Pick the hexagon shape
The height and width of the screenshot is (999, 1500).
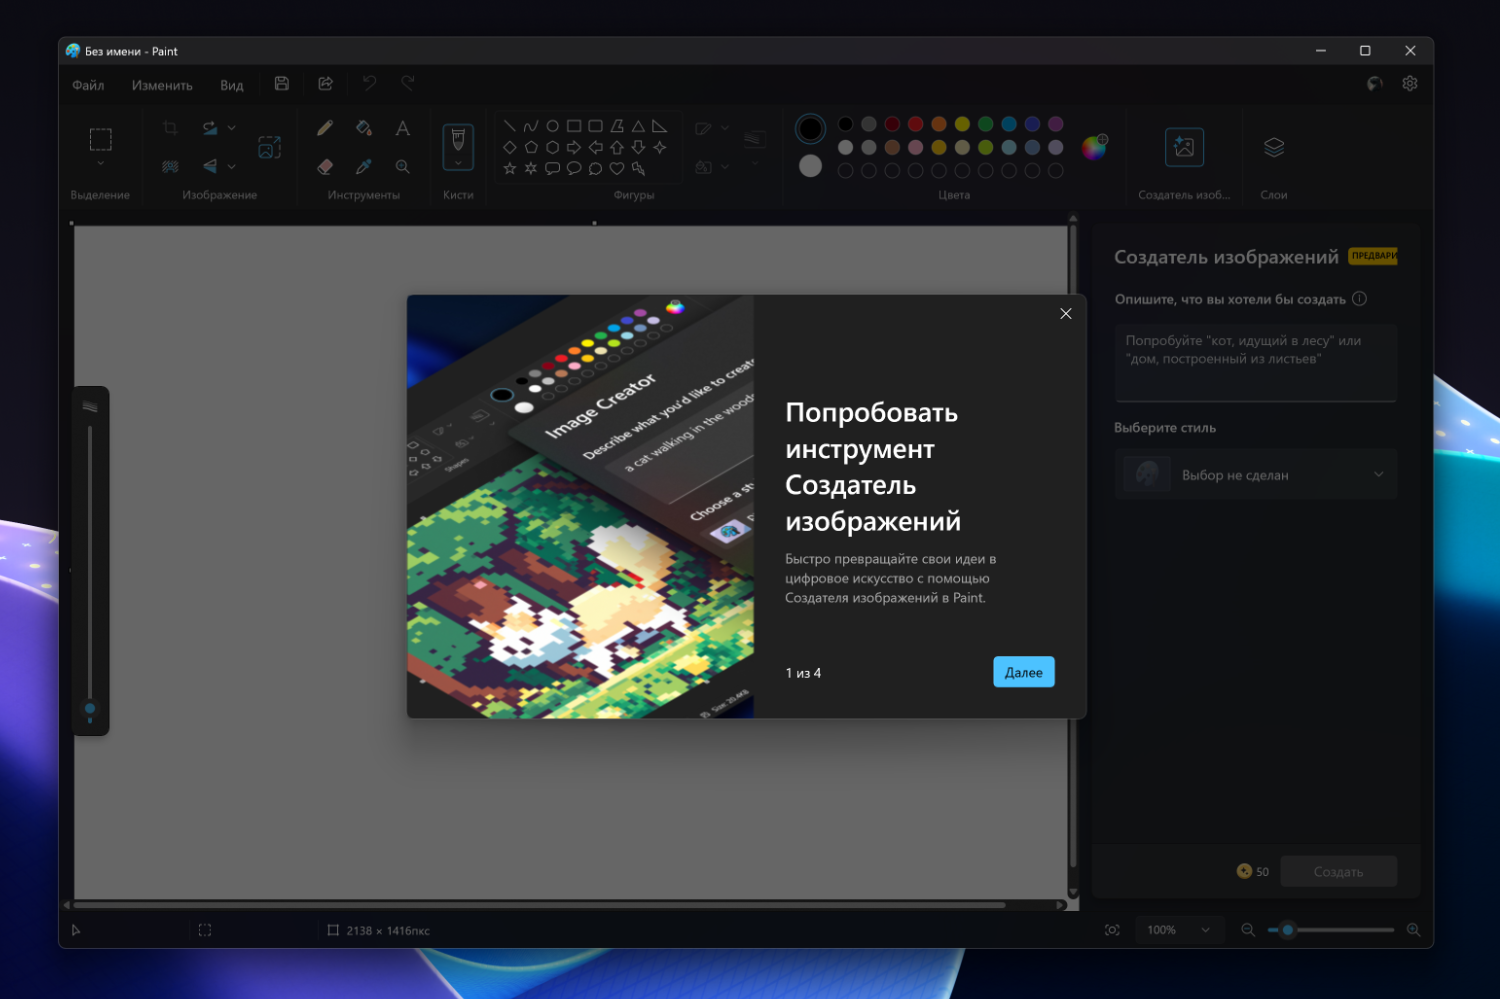[x=552, y=147]
